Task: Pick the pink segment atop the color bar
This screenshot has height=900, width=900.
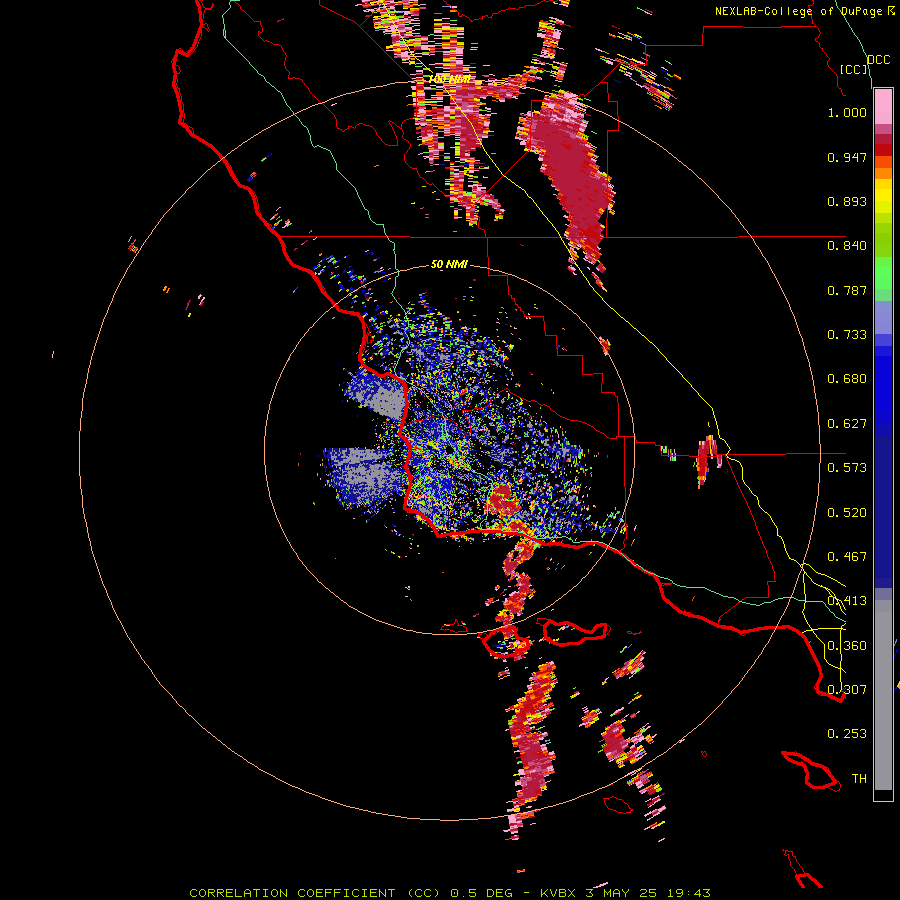Action: coord(883,107)
